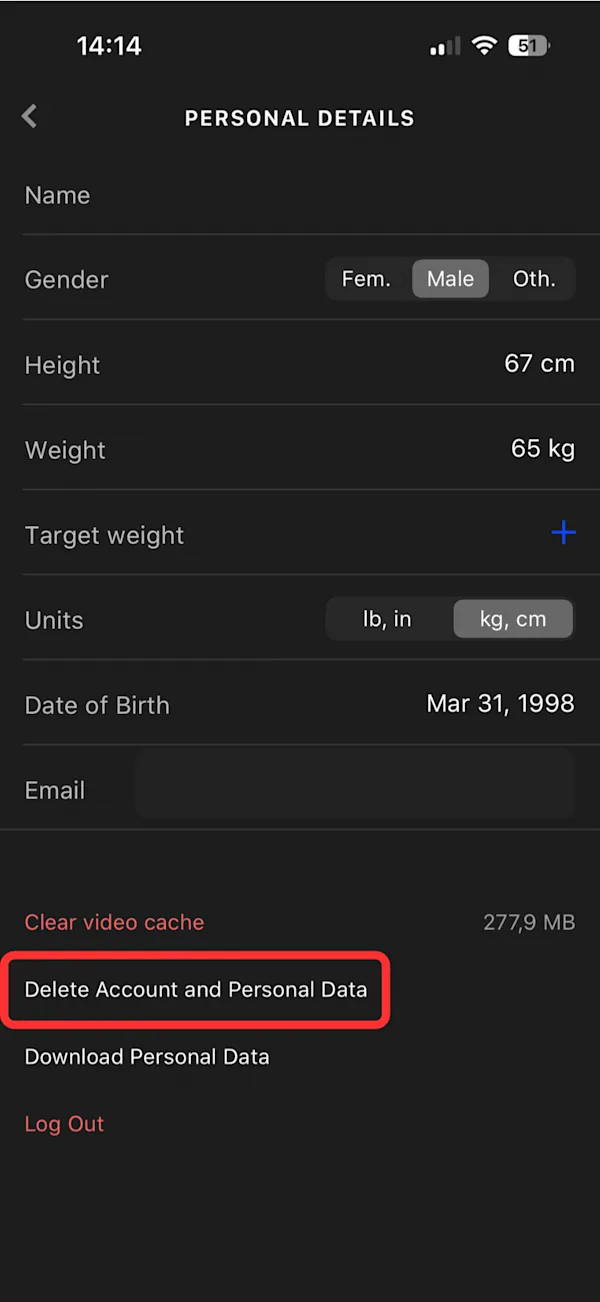Select the Oth. gender option
Viewport: 600px width, 1302px height.
click(534, 279)
